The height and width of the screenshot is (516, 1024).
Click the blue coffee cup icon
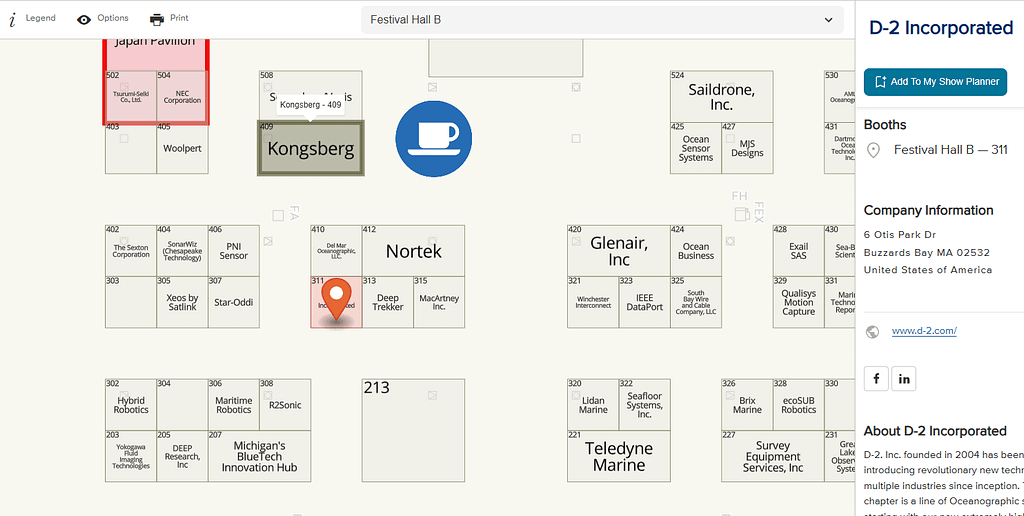click(434, 138)
